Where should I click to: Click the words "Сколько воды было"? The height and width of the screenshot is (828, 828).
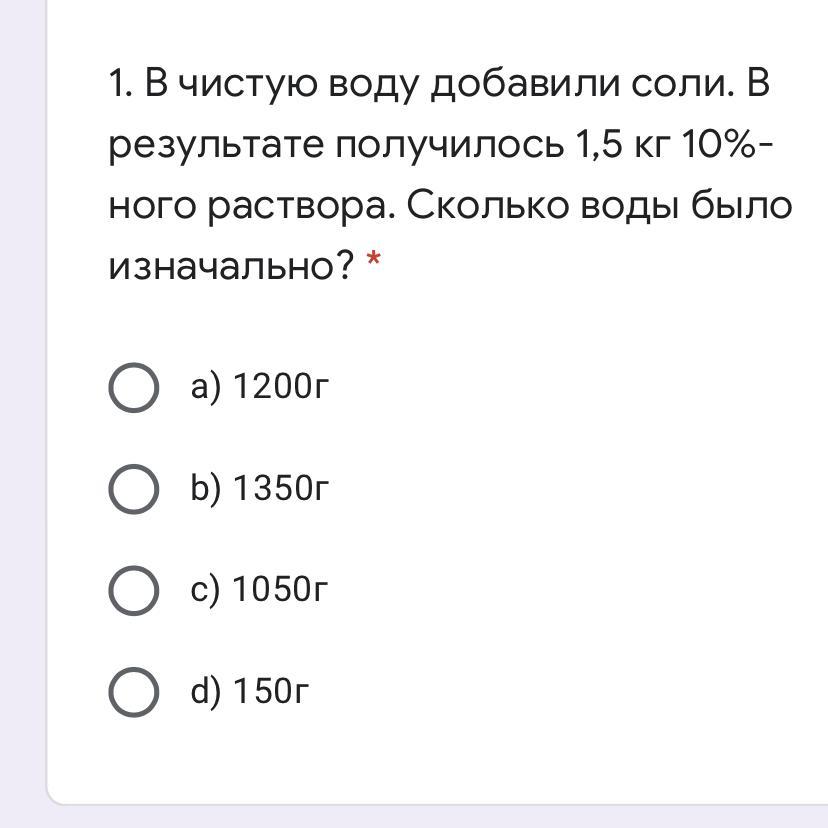point(600,206)
